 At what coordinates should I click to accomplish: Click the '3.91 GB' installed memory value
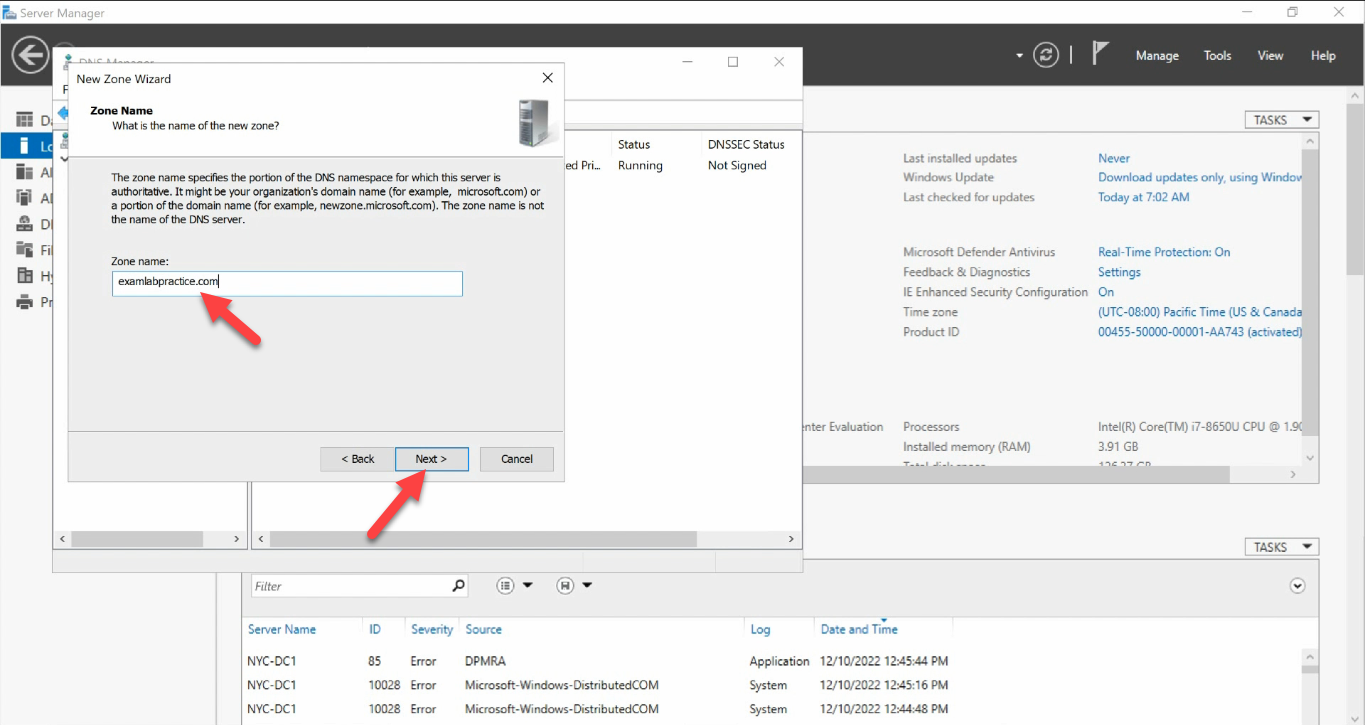[x=1120, y=447]
